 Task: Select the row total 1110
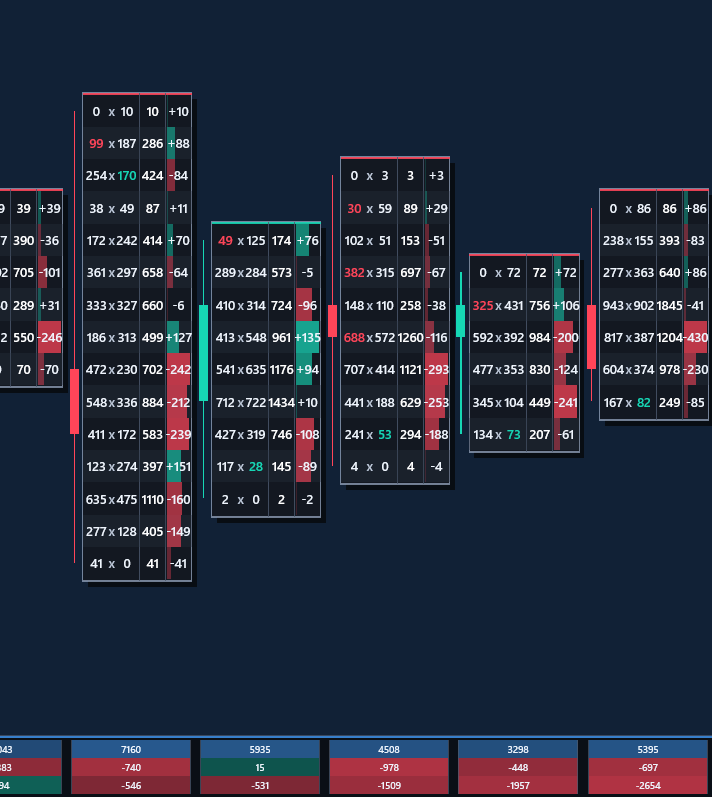[x=152, y=499]
